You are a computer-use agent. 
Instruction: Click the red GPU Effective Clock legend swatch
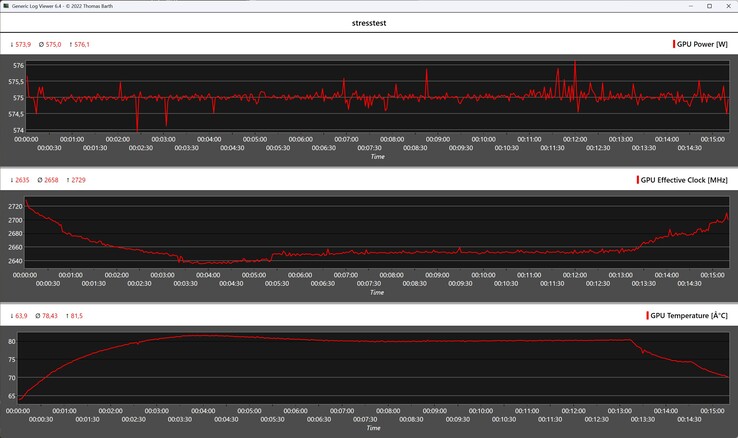click(638, 180)
